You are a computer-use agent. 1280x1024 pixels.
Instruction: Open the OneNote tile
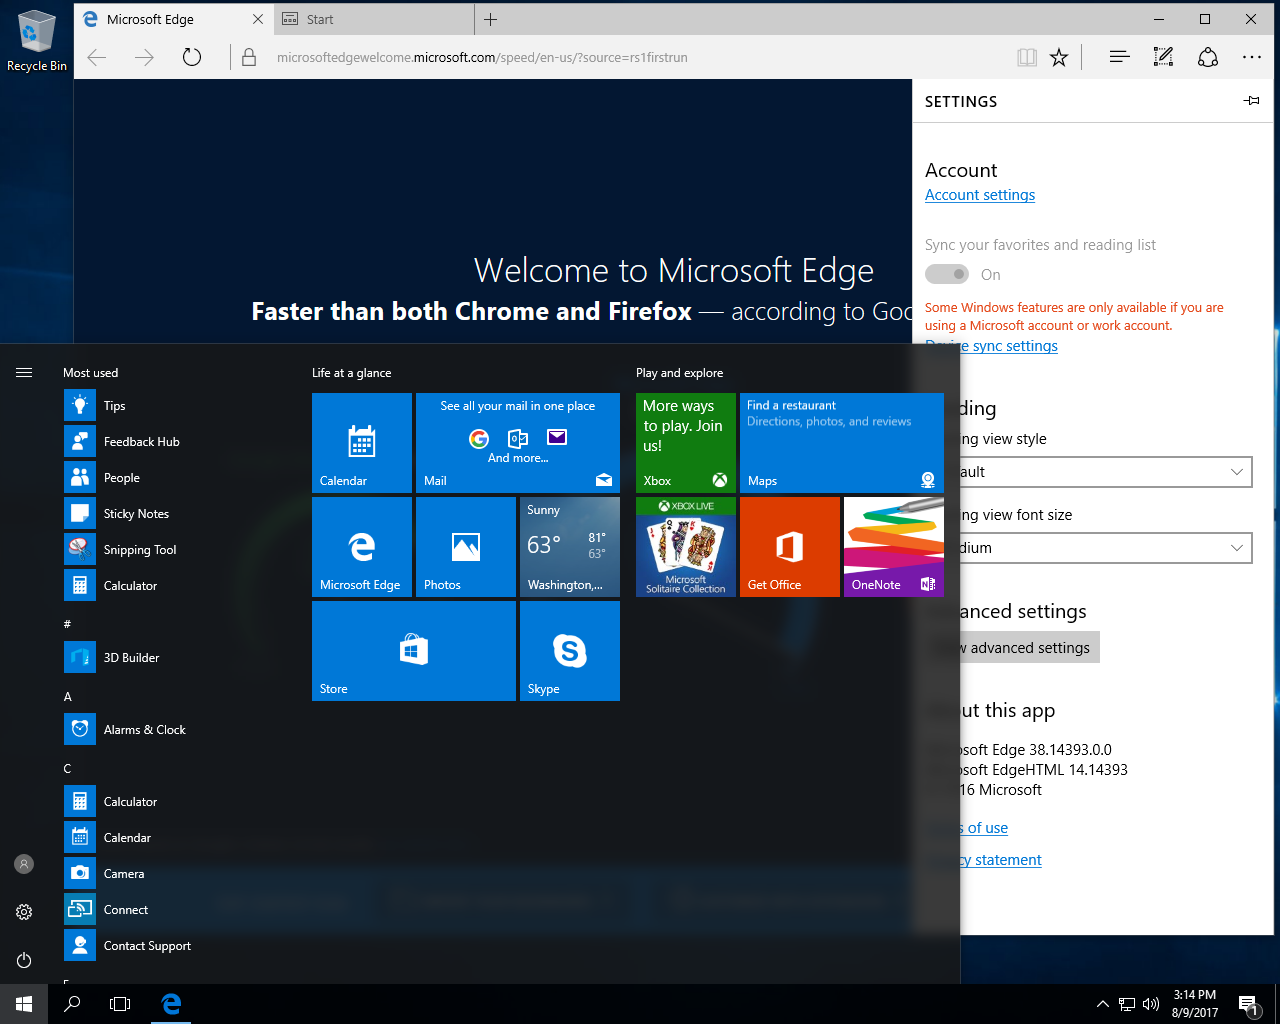click(894, 547)
